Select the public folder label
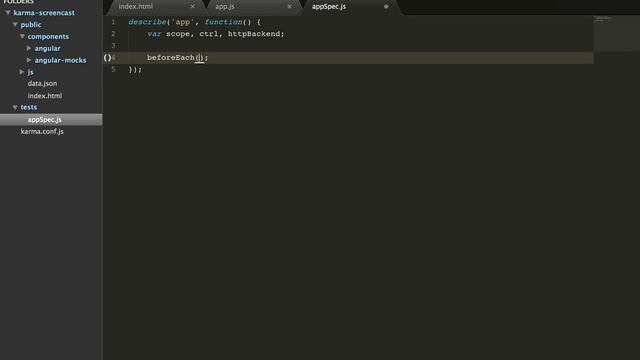 pyautogui.click(x=31, y=24)
